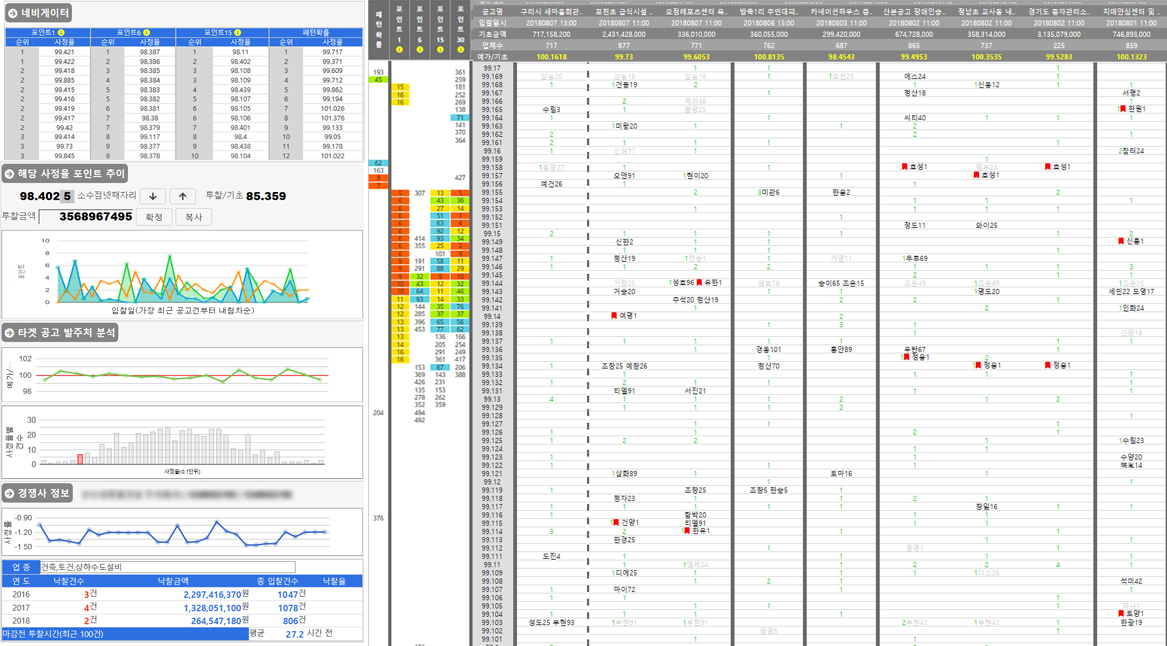Open the 포천초 급식시설 announcement column header
This screenshot has height=646, width=1167.
click(x=624, y=12)
